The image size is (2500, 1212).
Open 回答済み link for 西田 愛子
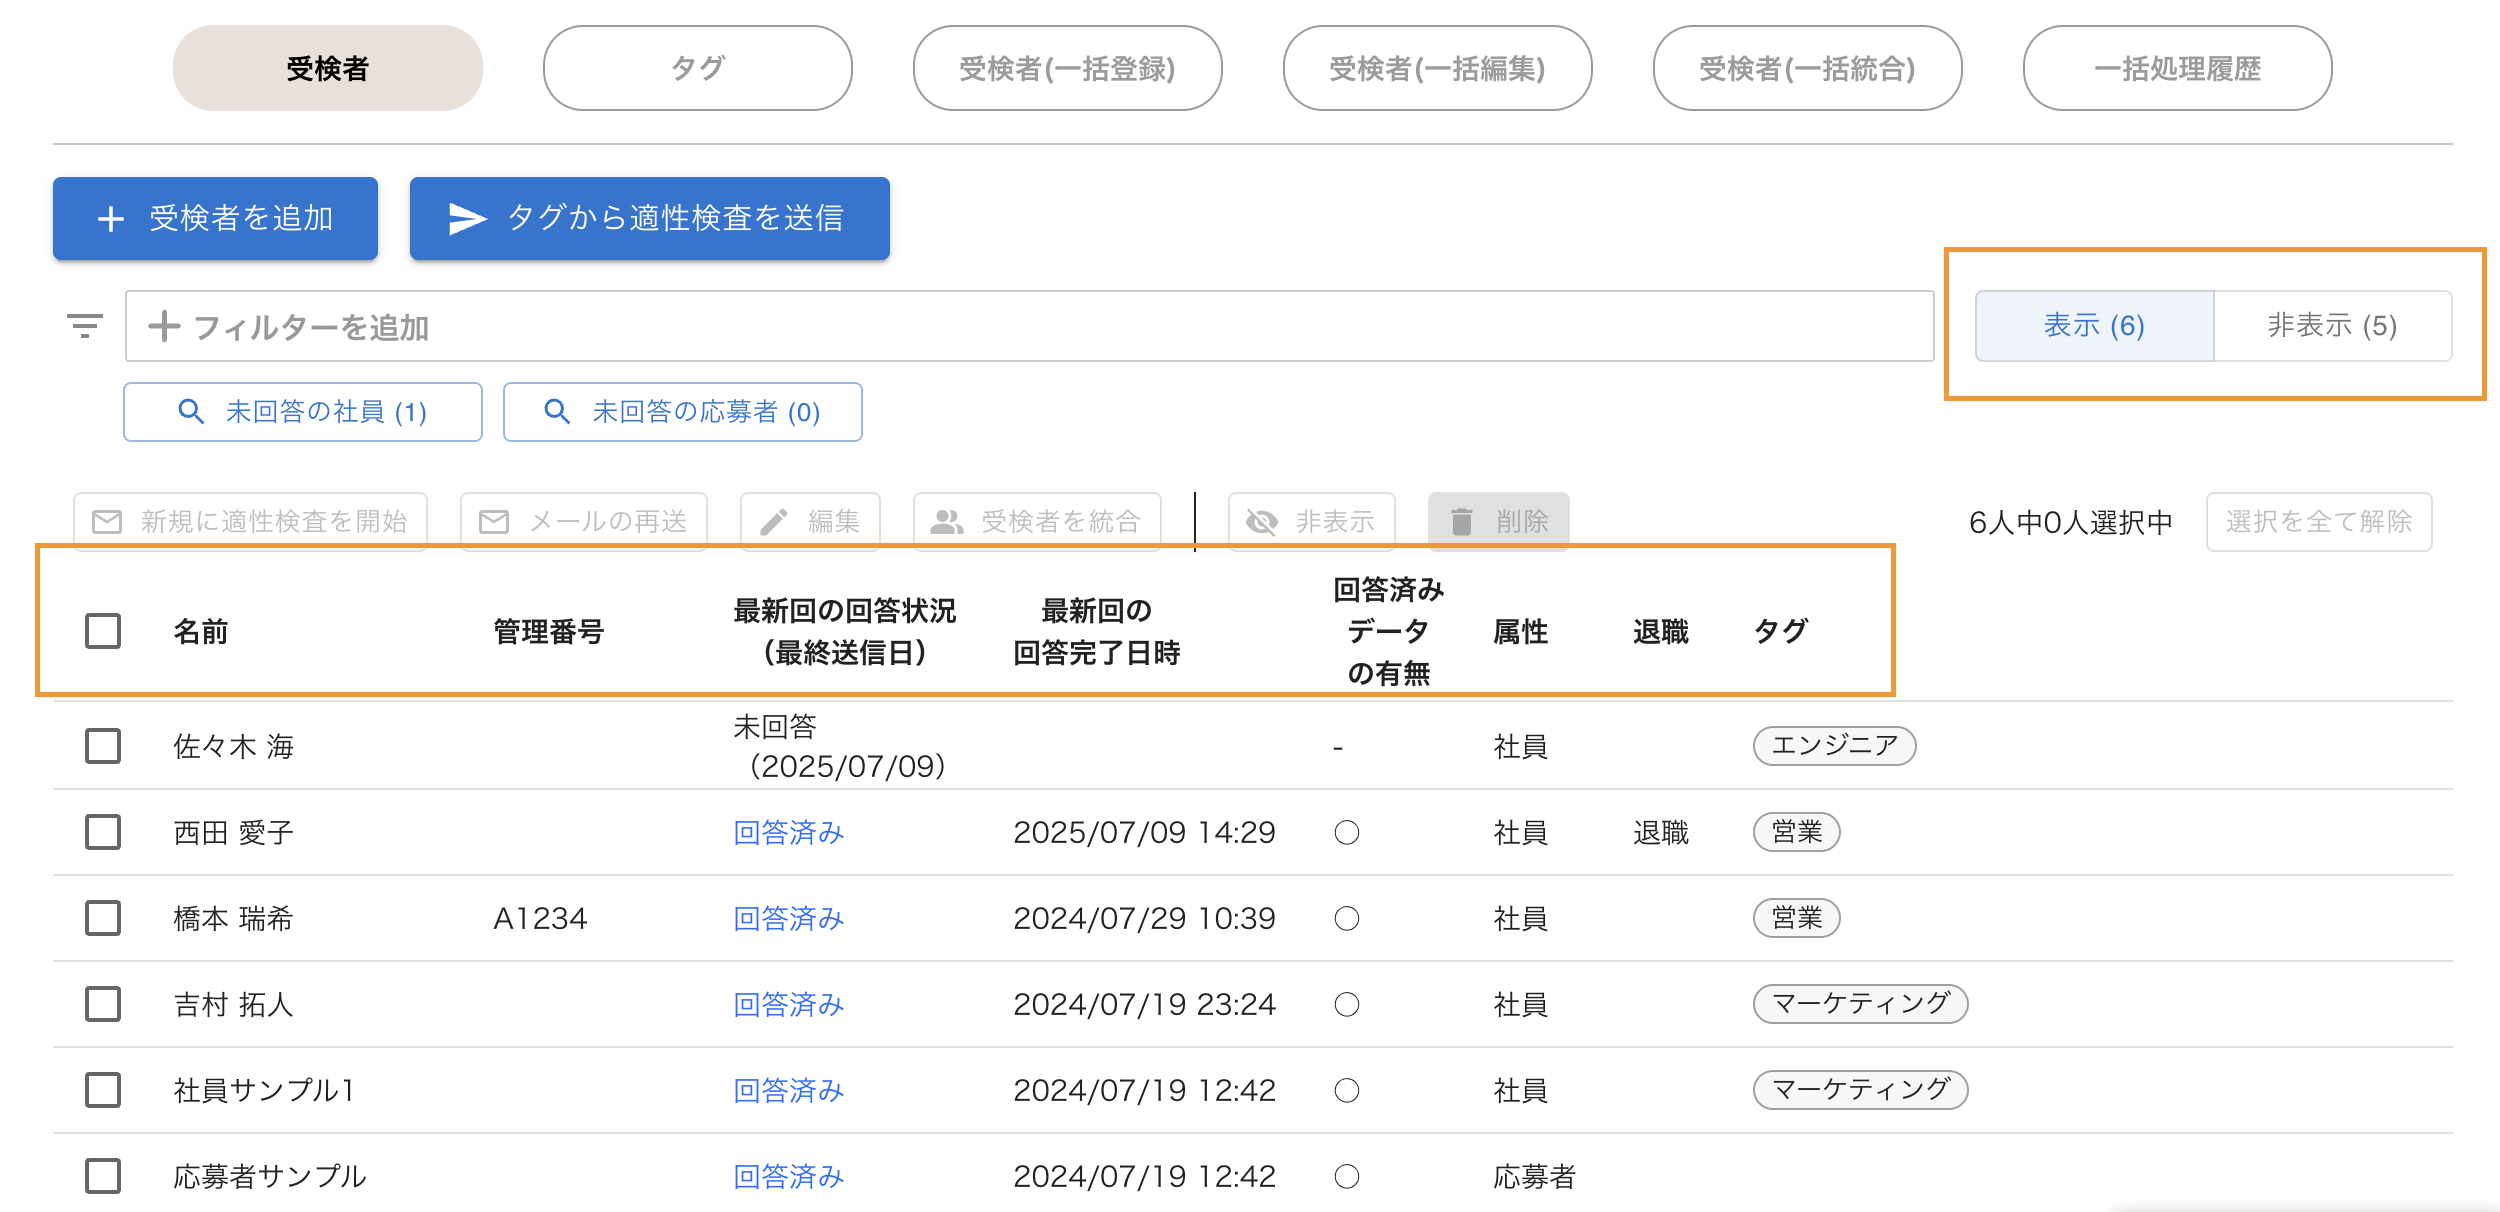point(788,832)
